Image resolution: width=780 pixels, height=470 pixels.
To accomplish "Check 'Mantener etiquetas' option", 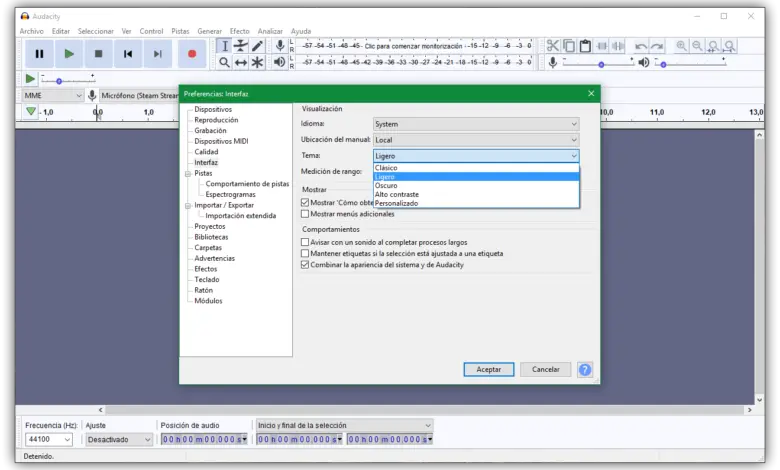I will (305, 254).
